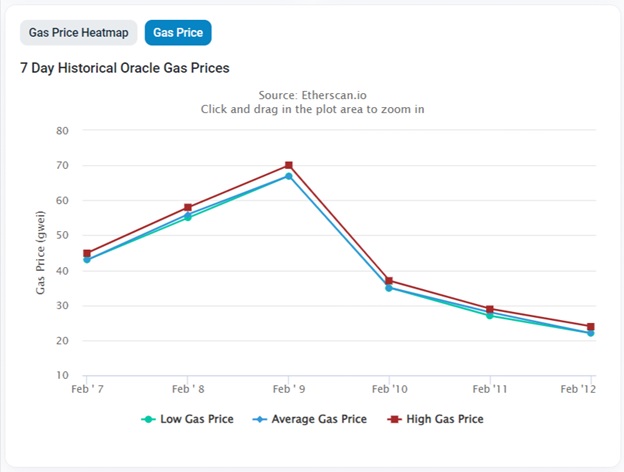Click the High Gas Price point on Feb 8
624x472 pixels.
click(188, 207)
